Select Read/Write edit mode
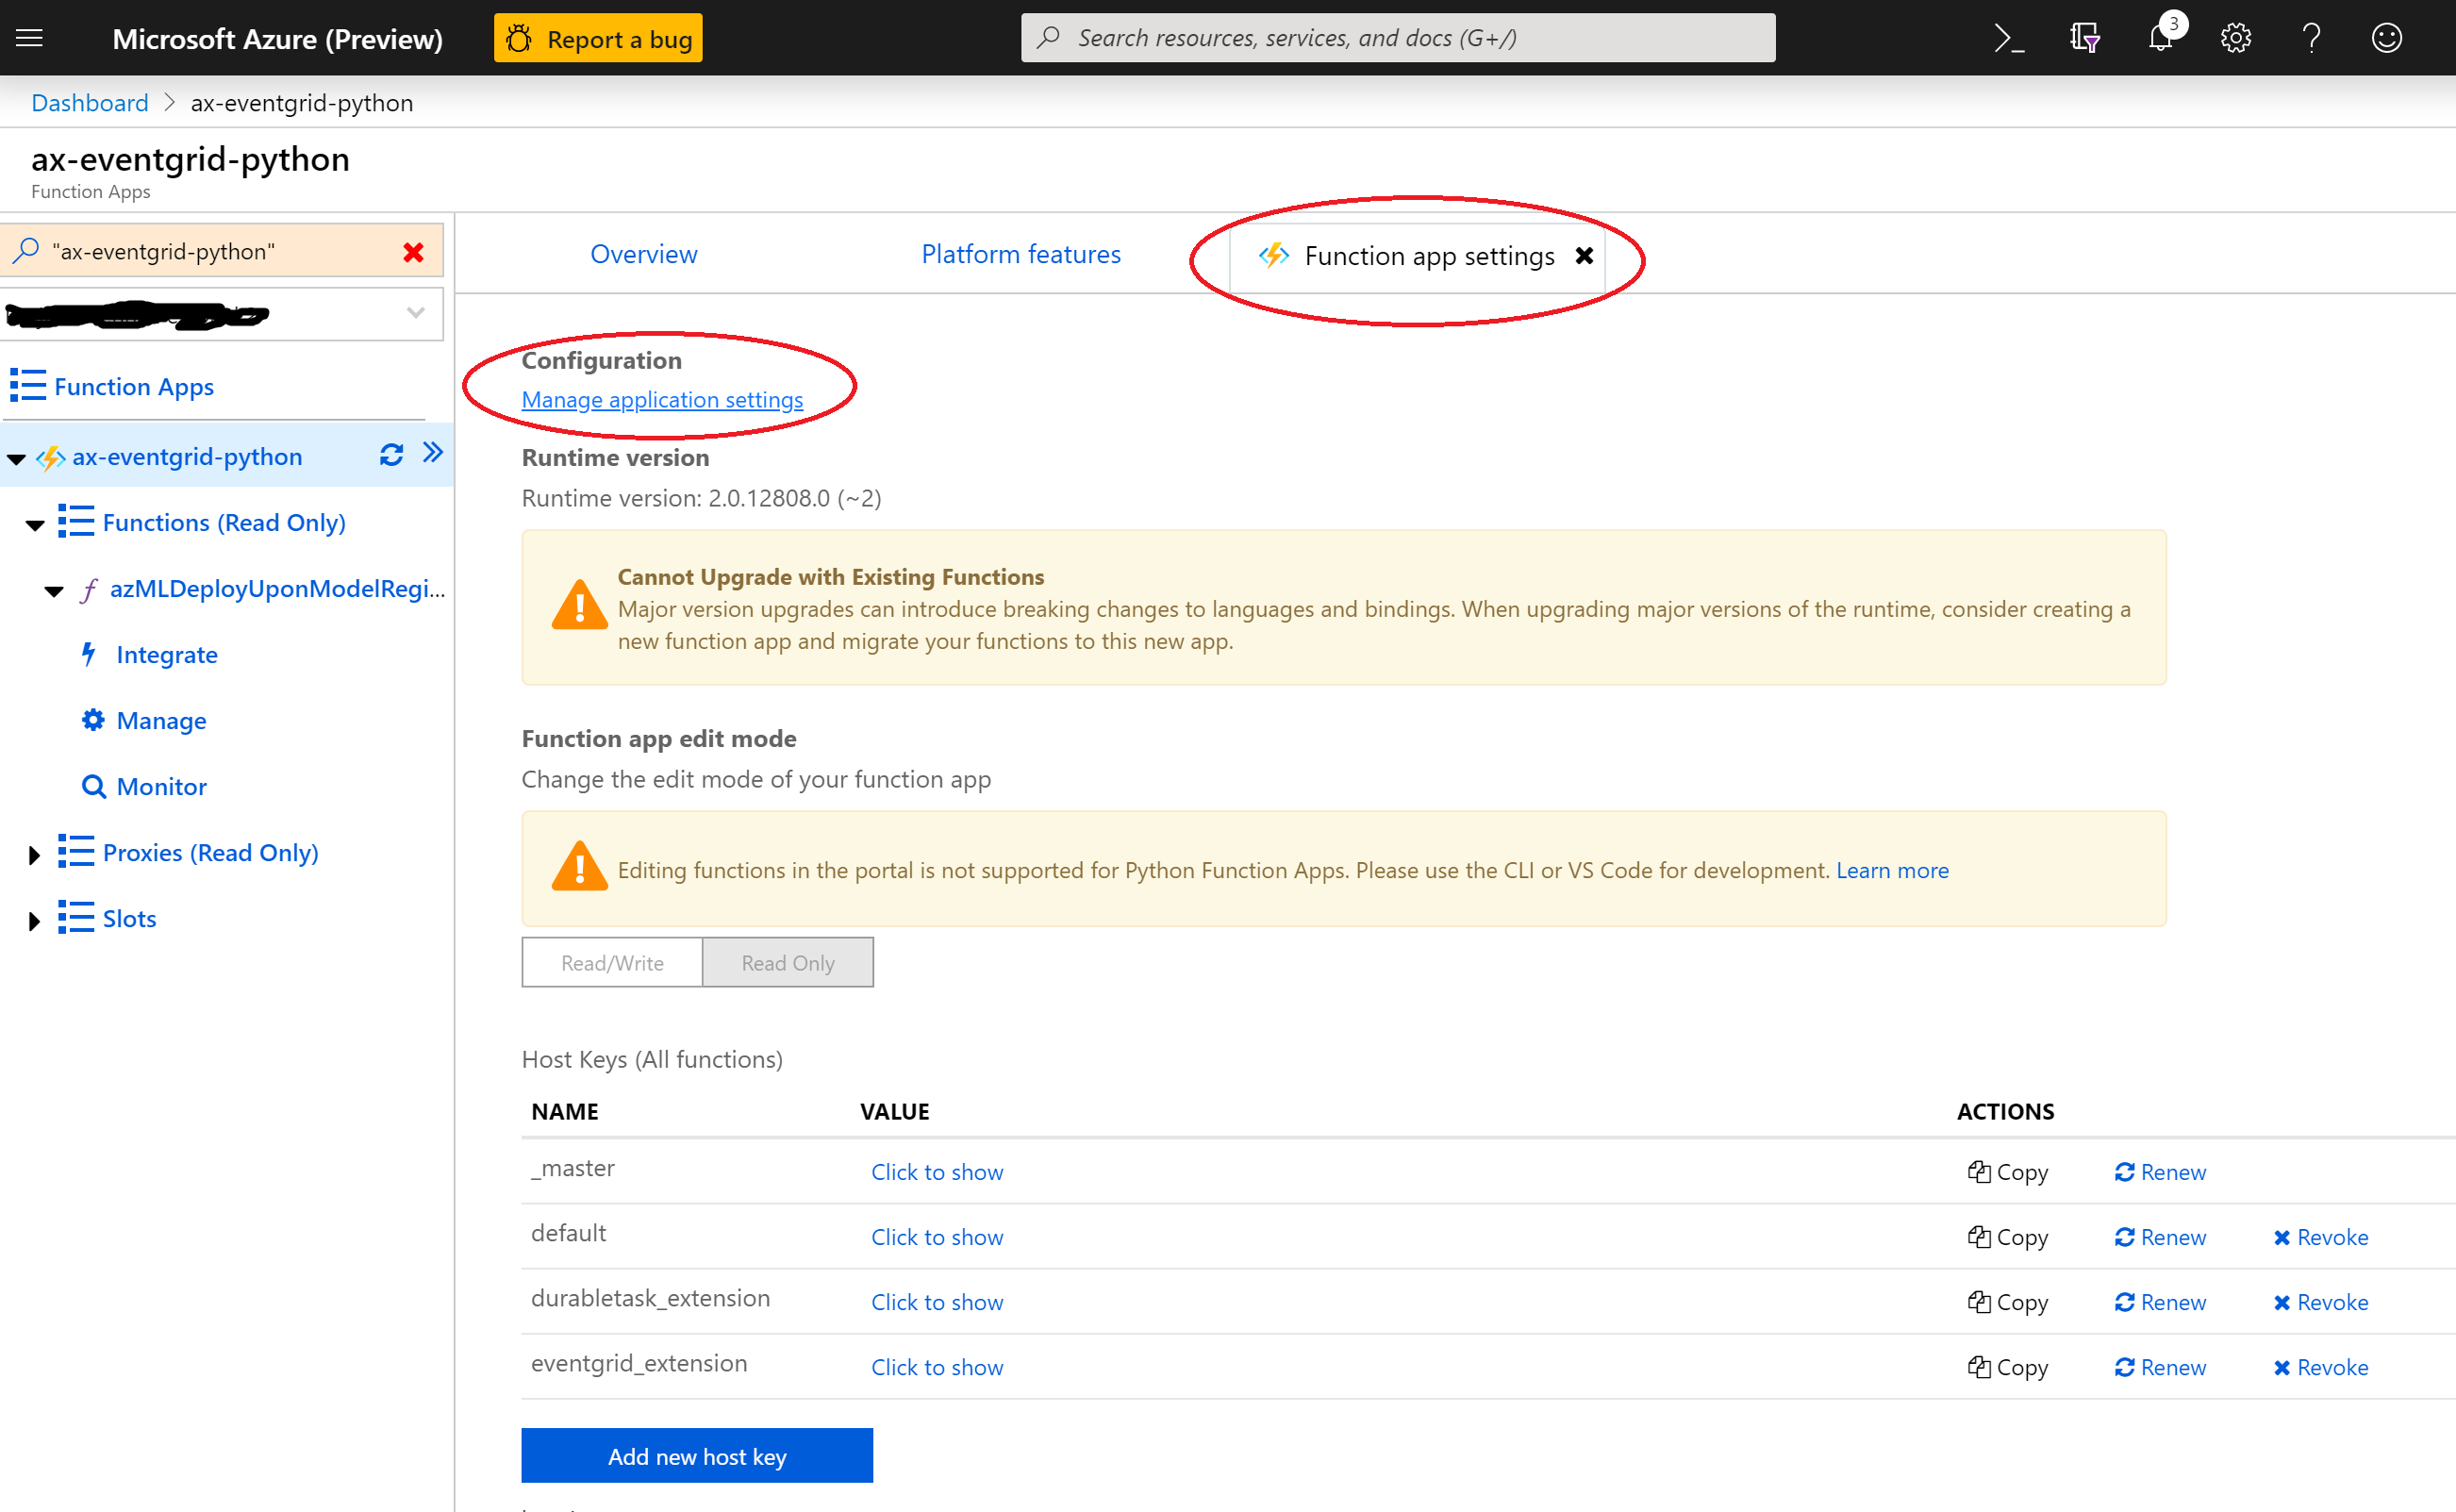The image size is (2456, 1512). pos(612,962)
